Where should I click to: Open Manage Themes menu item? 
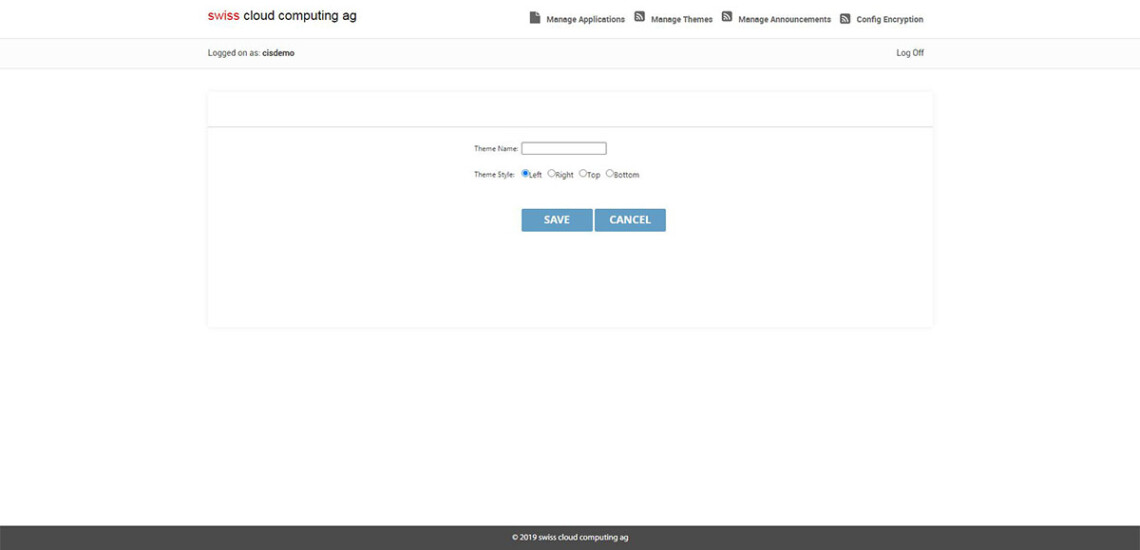coord(682,20)
